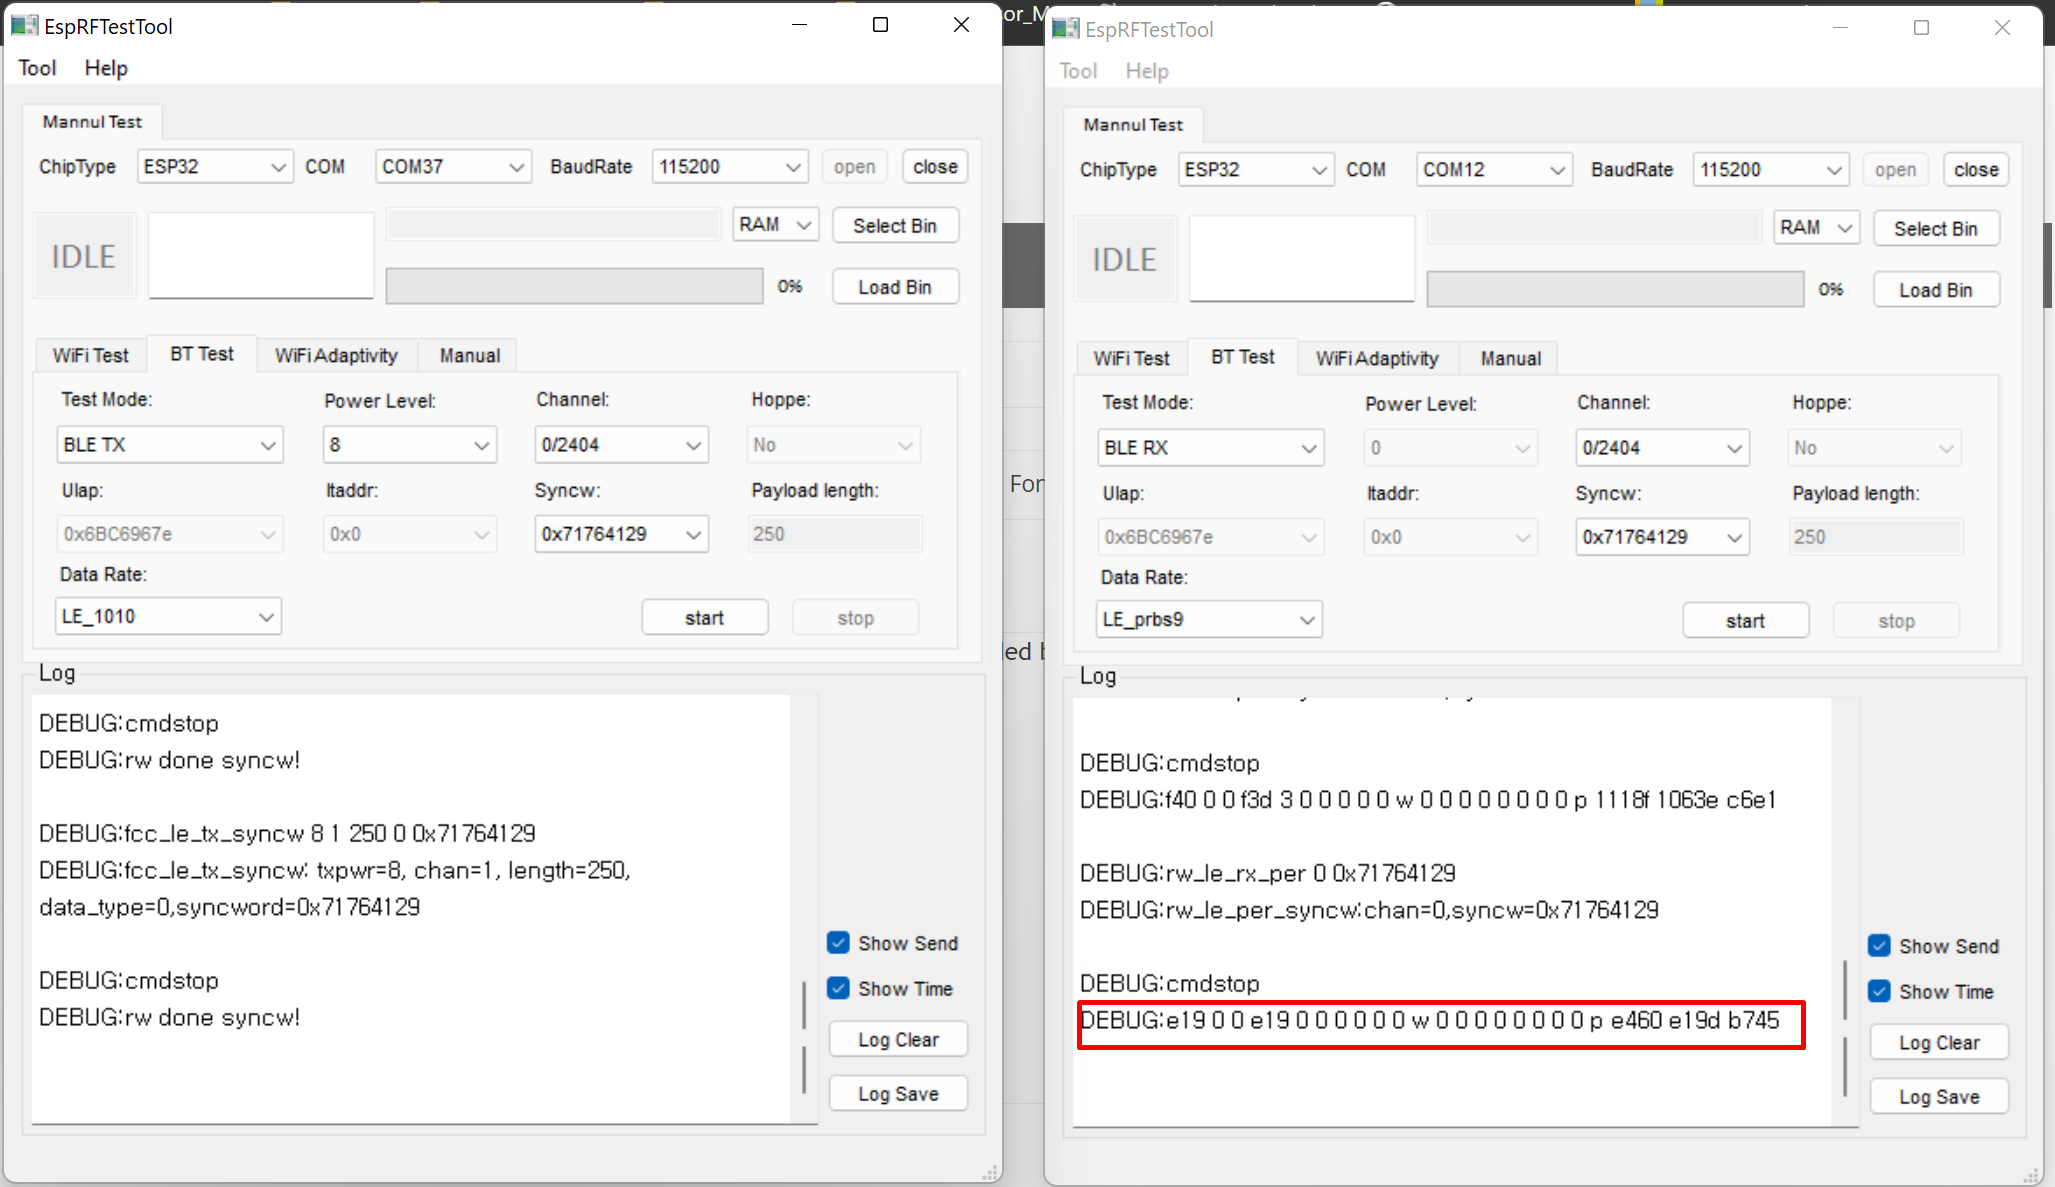Screen dimensions: 2055x1187
Task: Switch to WiFi Test tab in left window
Action: coord(91,356)
